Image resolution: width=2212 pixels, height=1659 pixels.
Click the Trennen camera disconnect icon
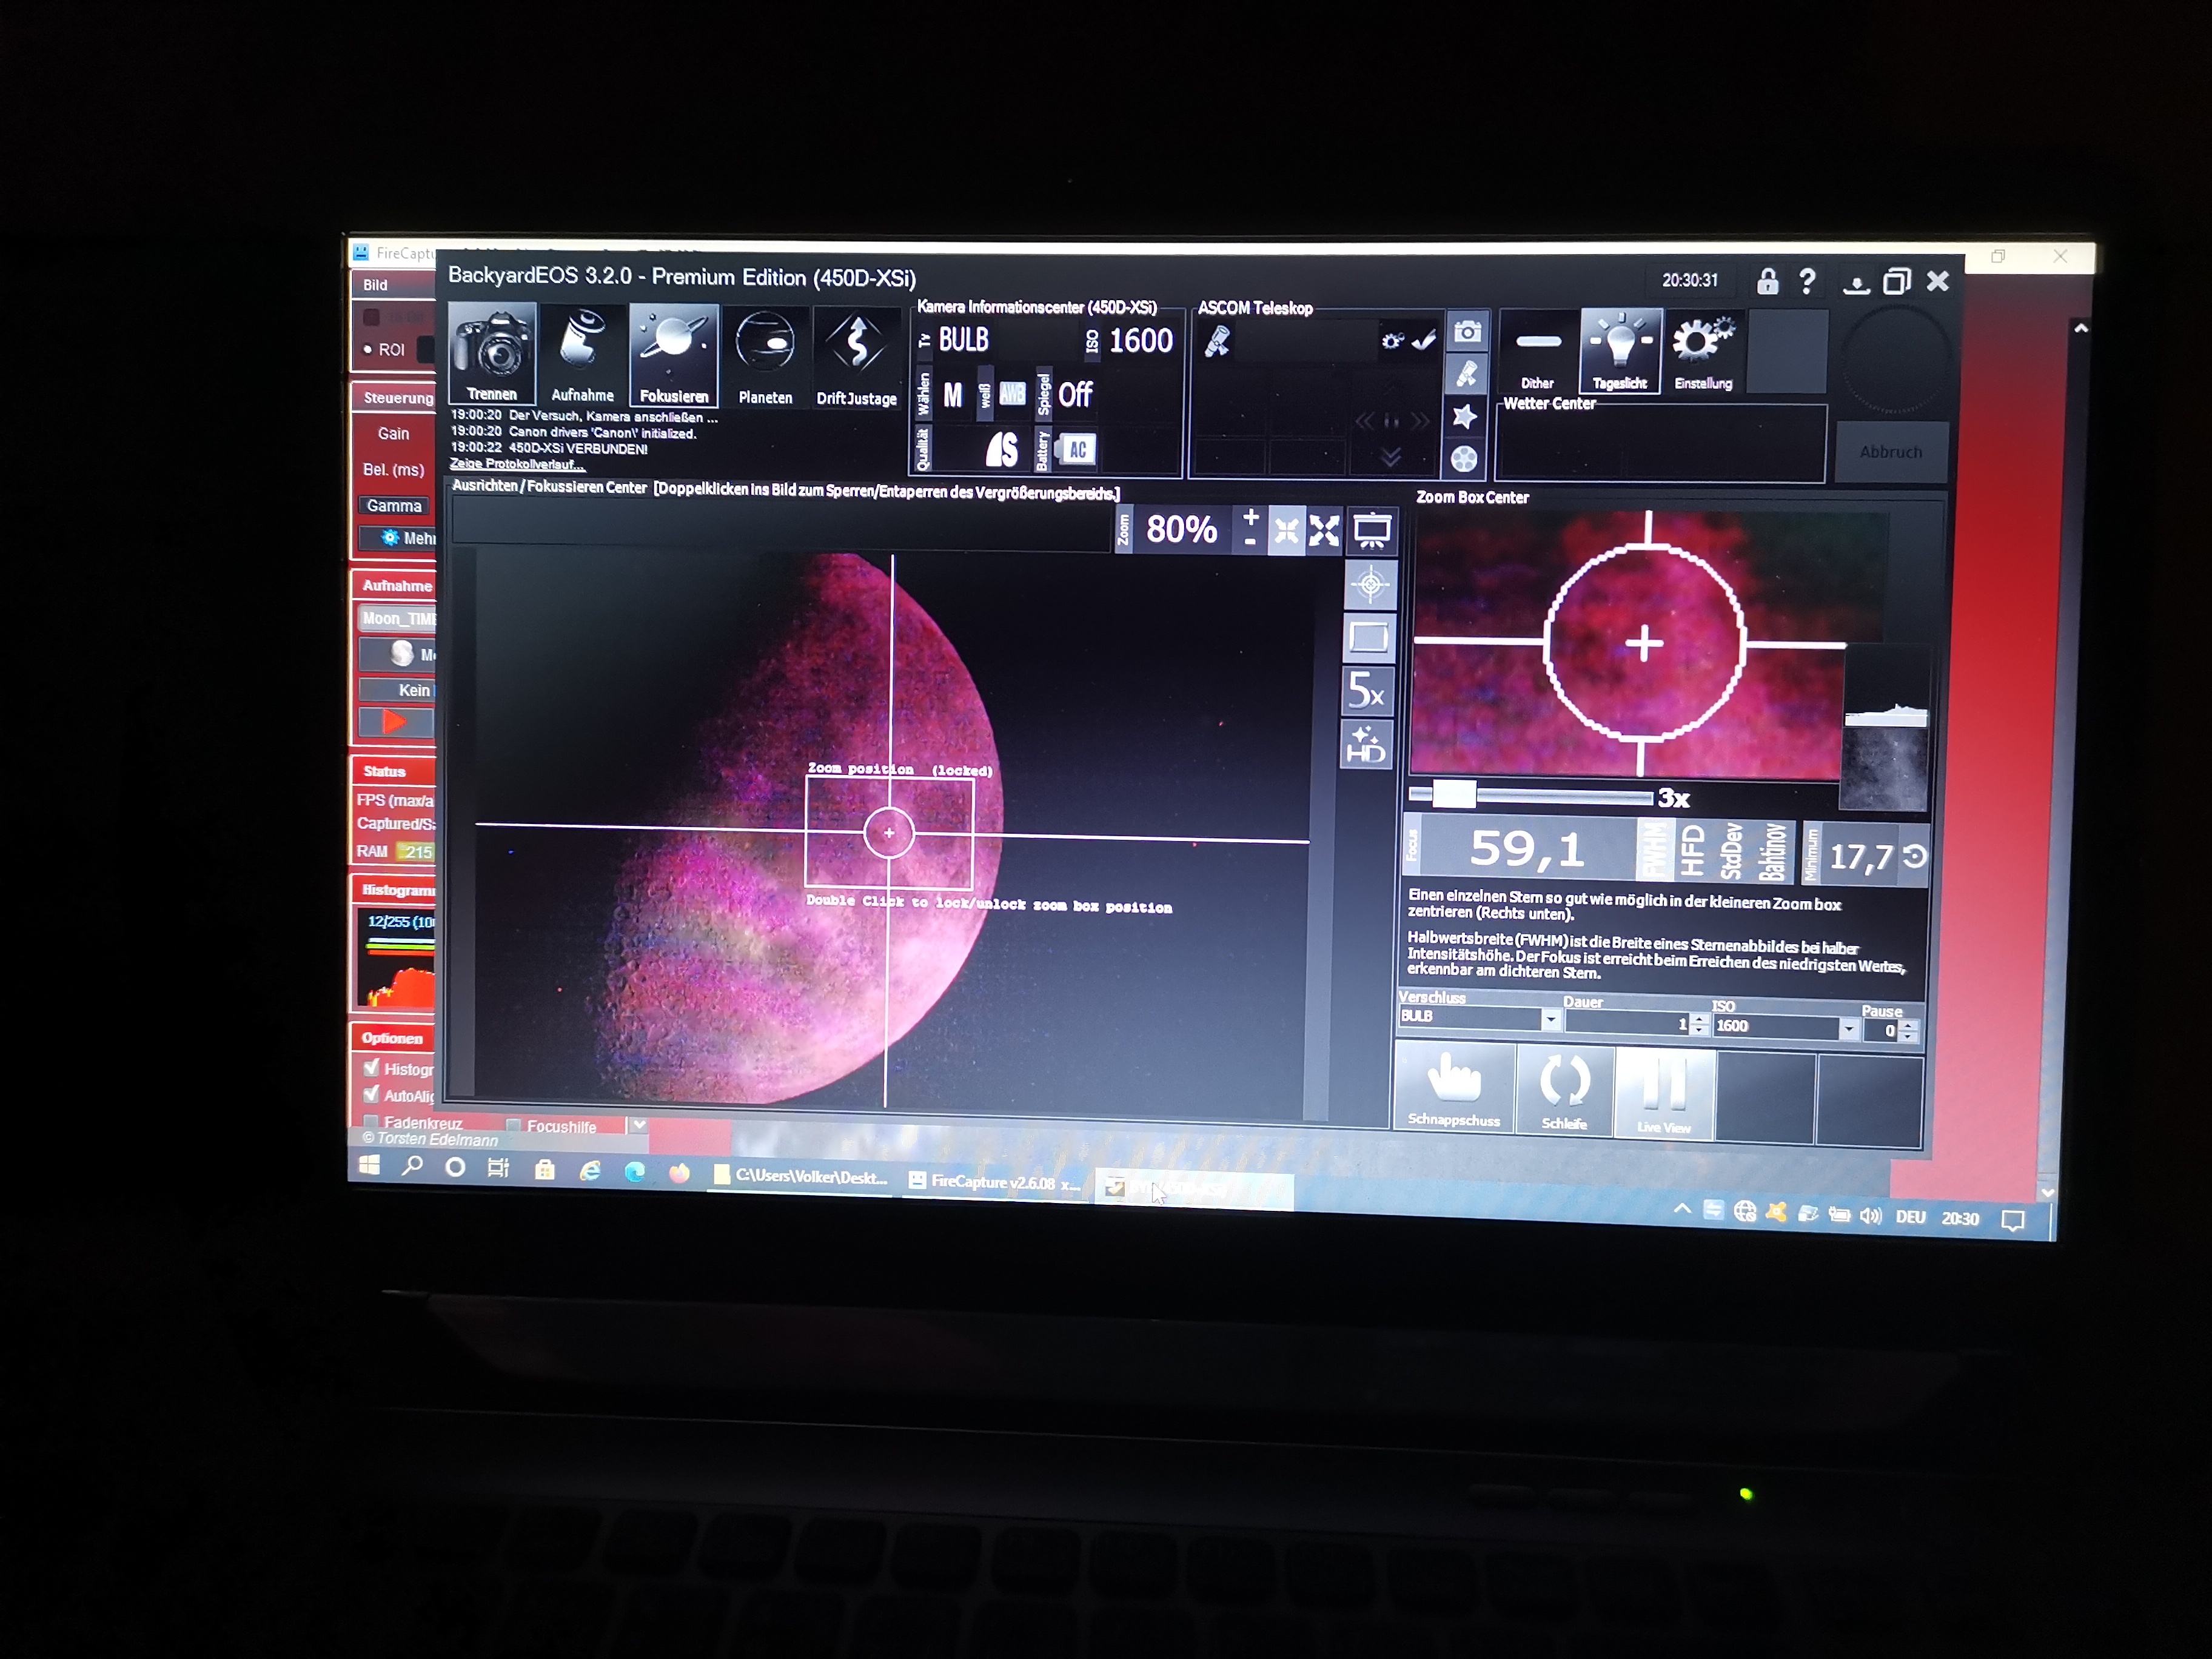[491, 353]
